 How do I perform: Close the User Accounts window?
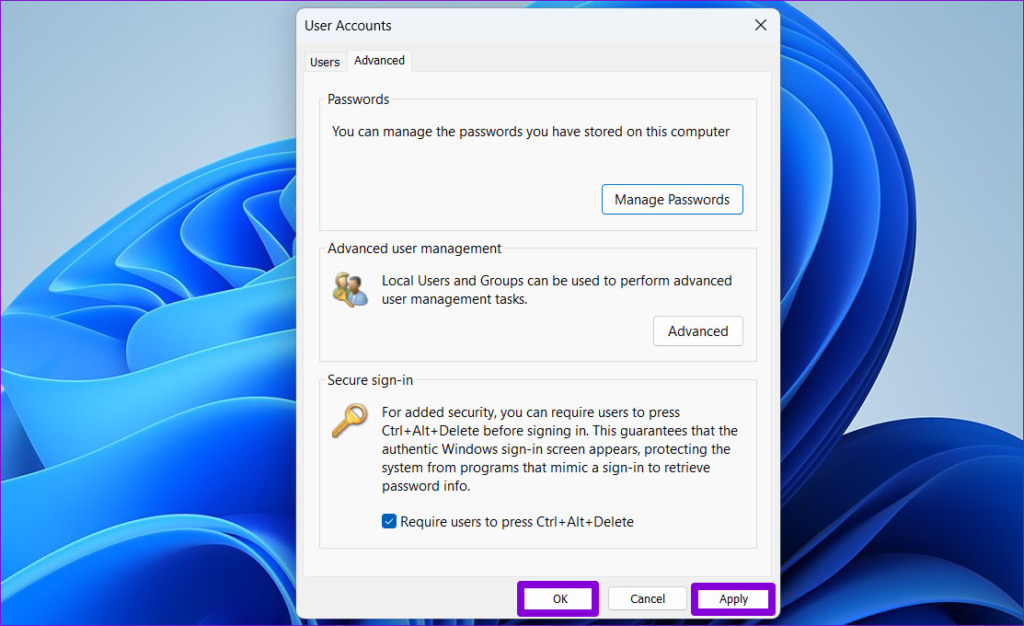[x=760, y=25]
